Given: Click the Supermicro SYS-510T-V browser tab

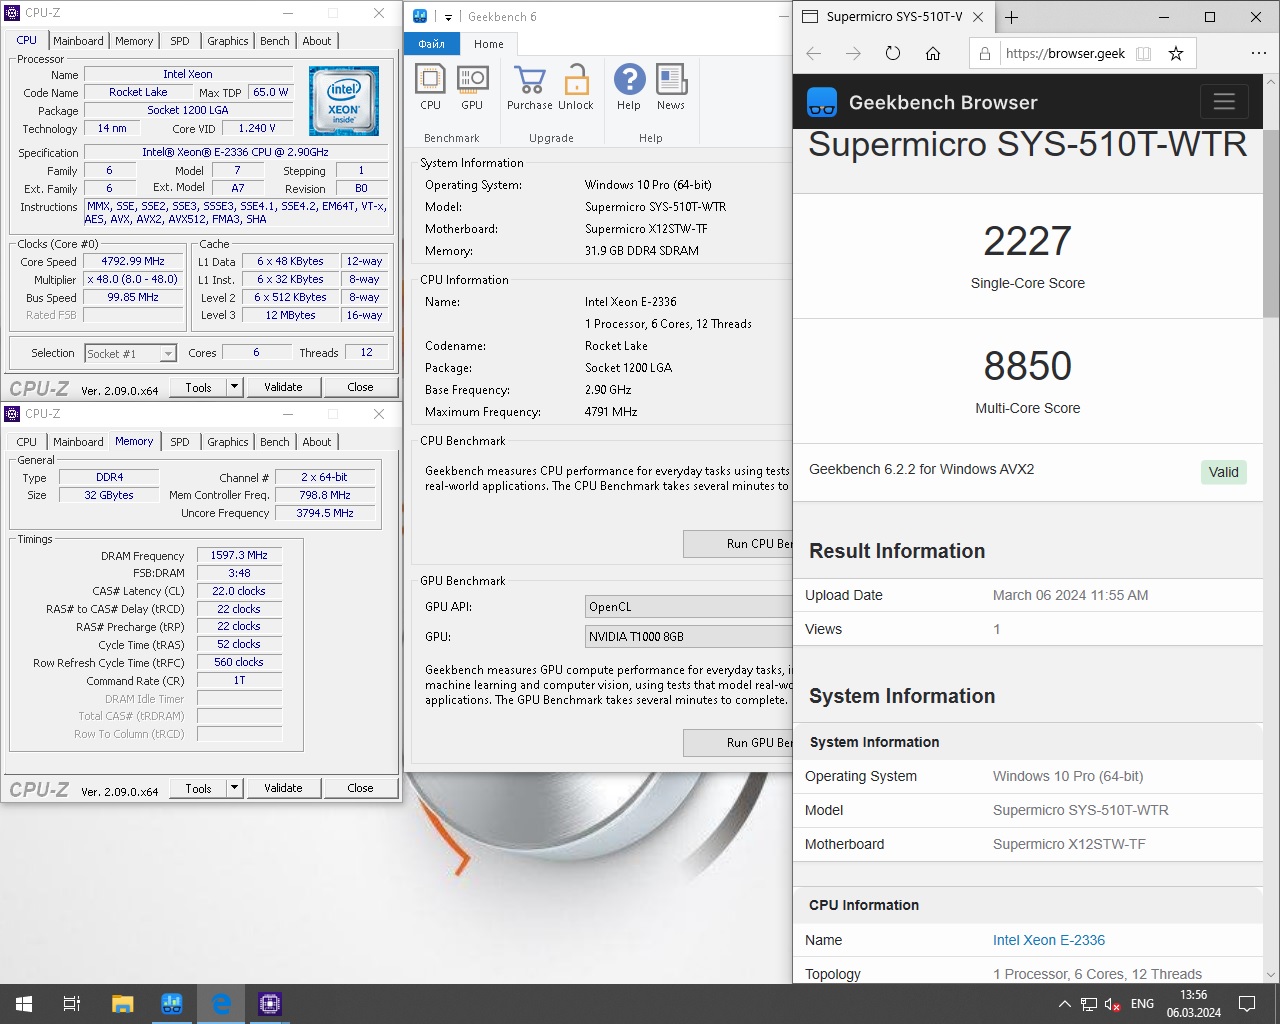Looking at the screenshot, I should tap(894, 17).
